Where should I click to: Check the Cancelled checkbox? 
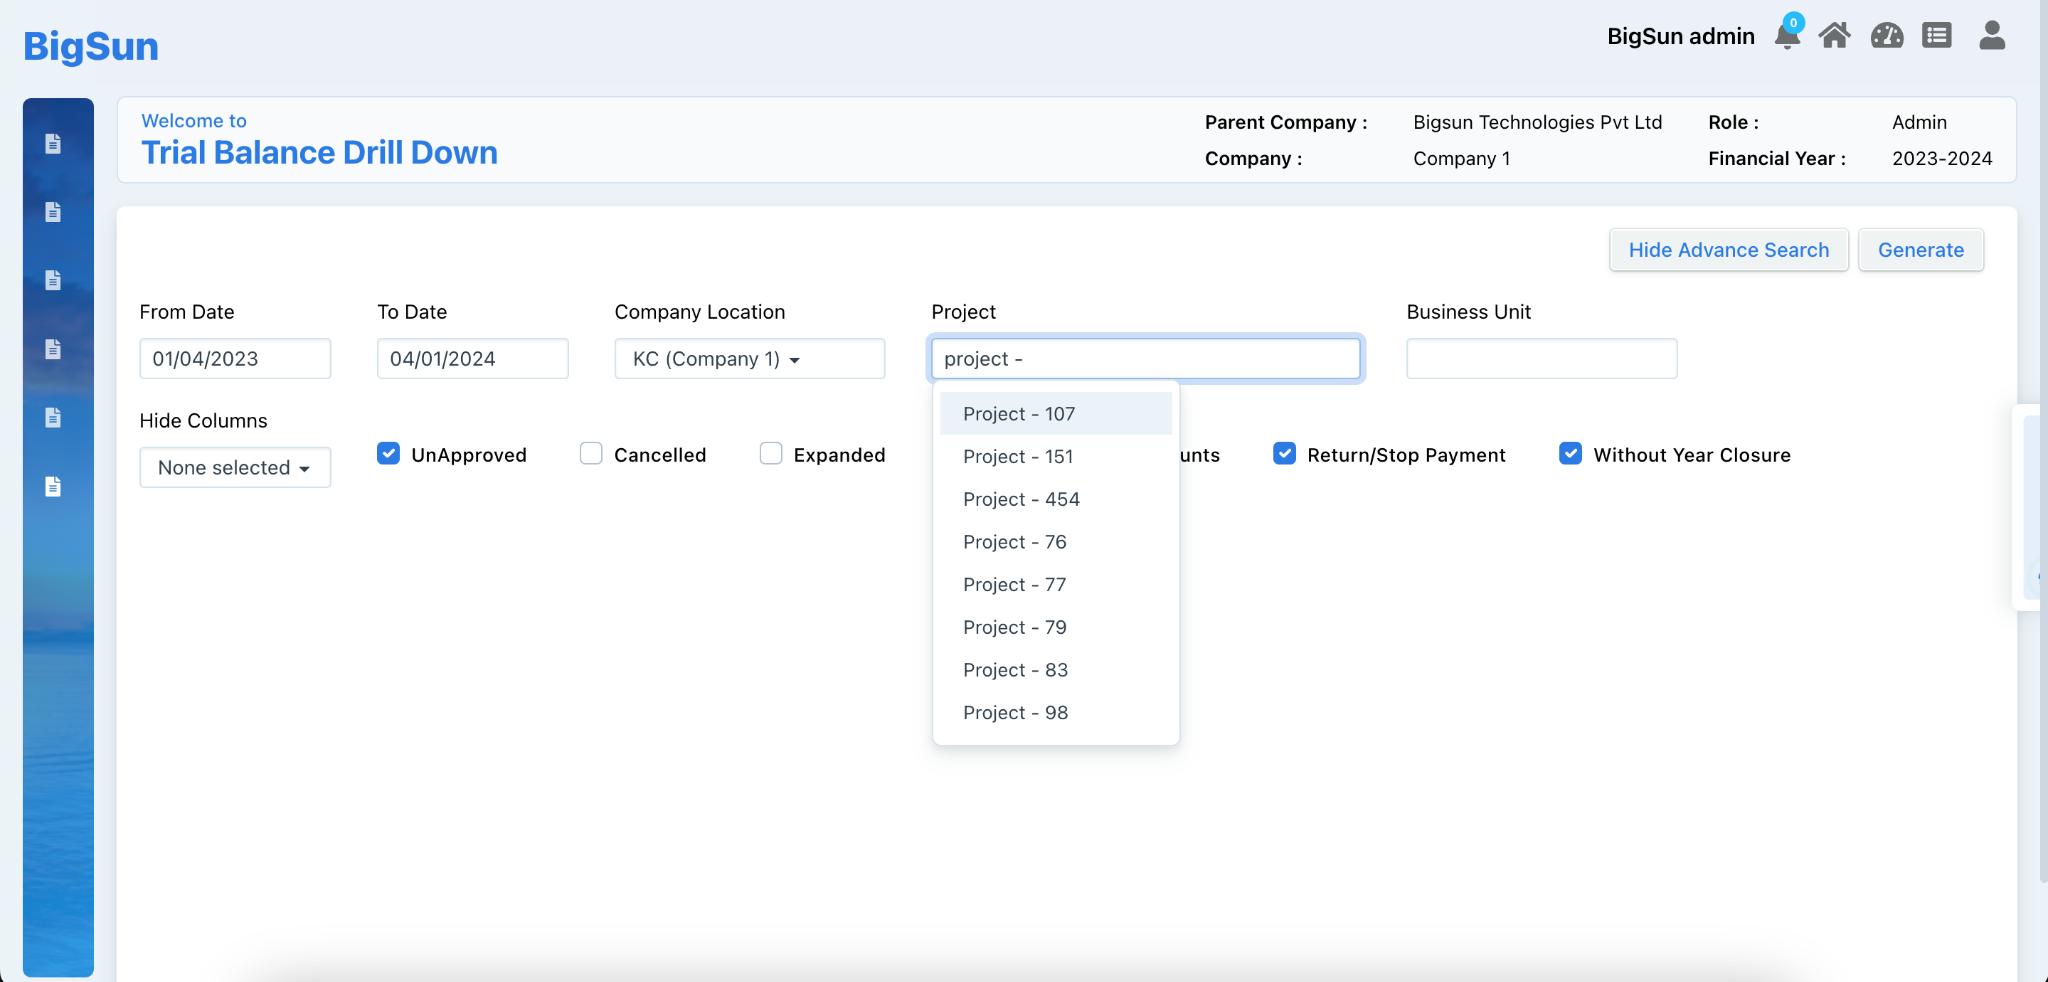point(591,454)
